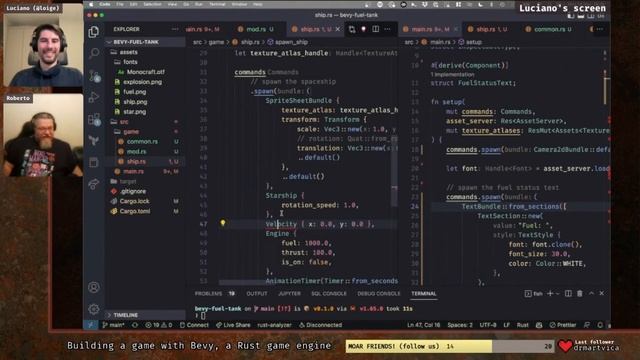Open Explorer panel more actions ellipsis
Viewport: 640px width, 360px height.
[175, 29]
